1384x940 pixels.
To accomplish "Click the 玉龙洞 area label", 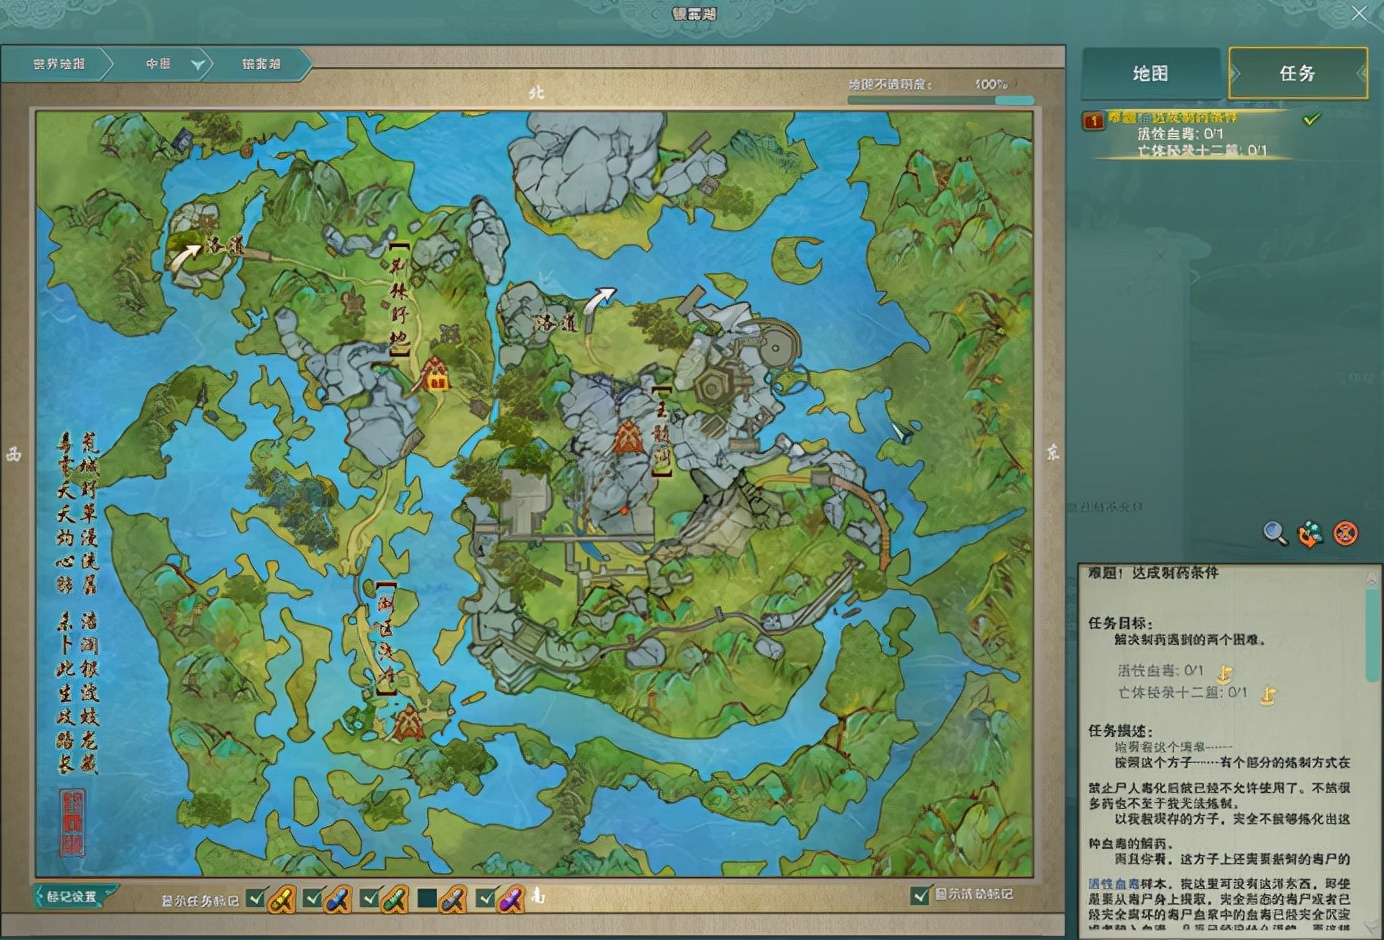I will 662,431.
